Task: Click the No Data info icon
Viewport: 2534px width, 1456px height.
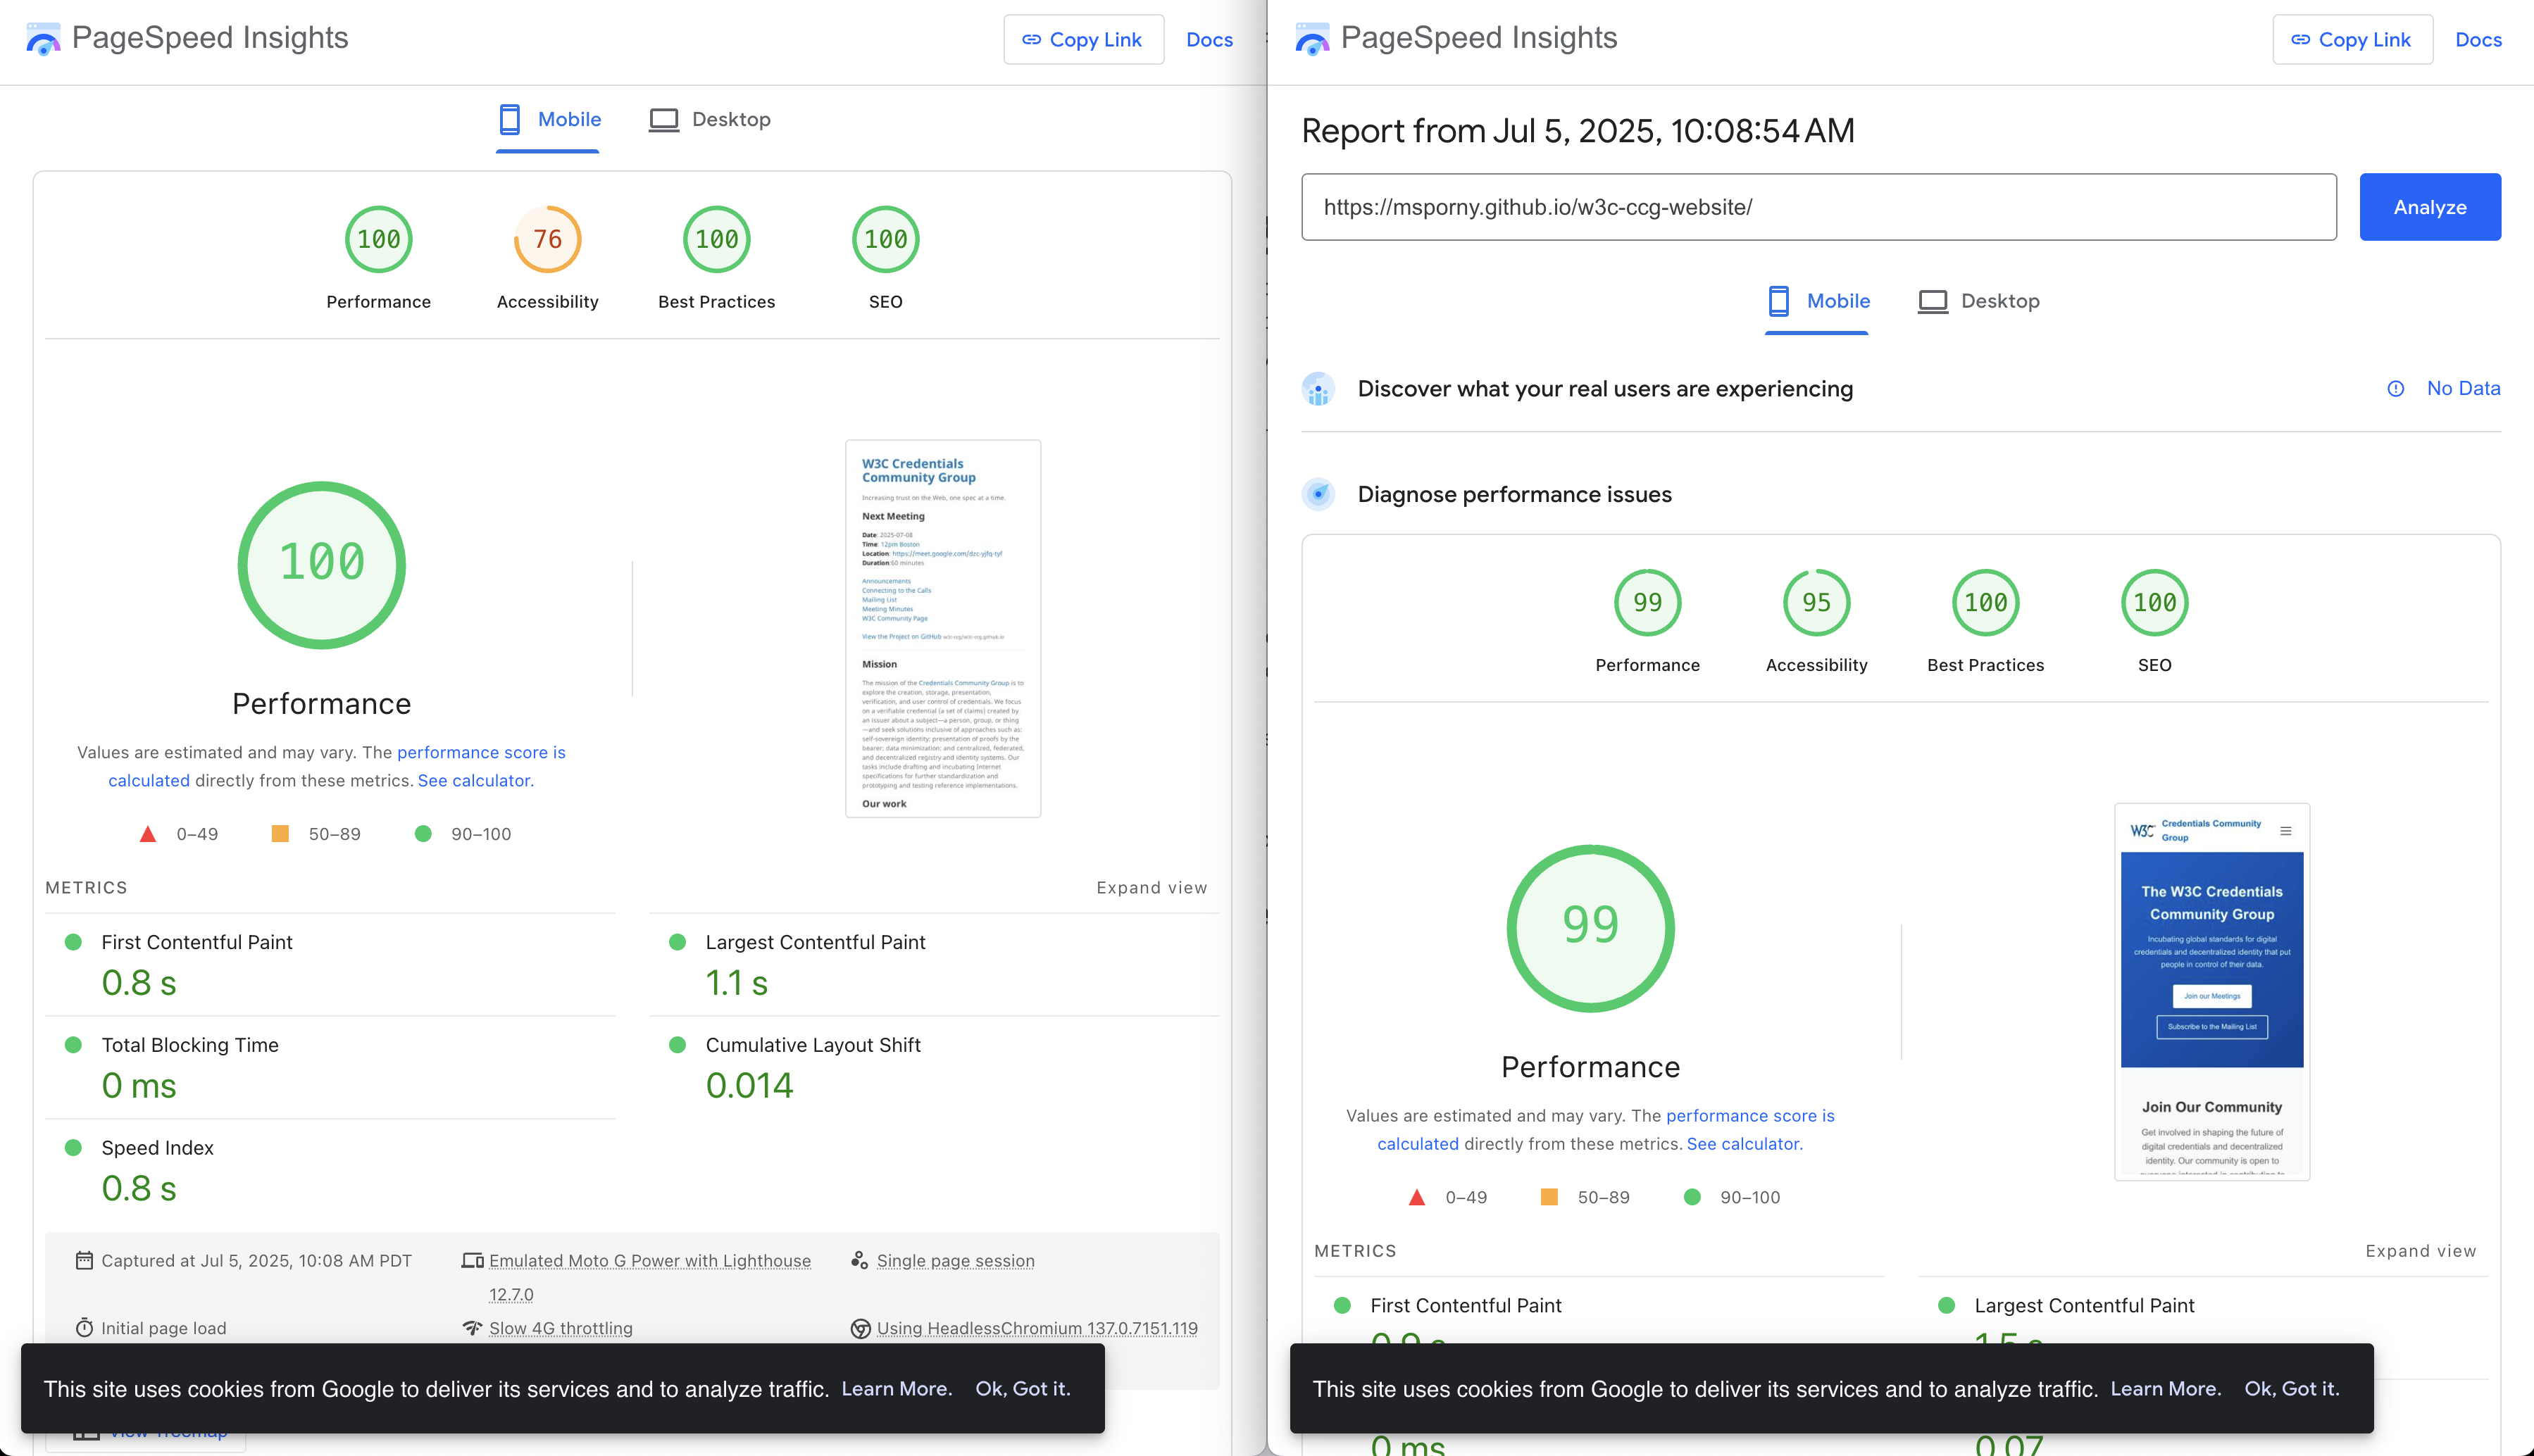Action: coord(2395,389)
